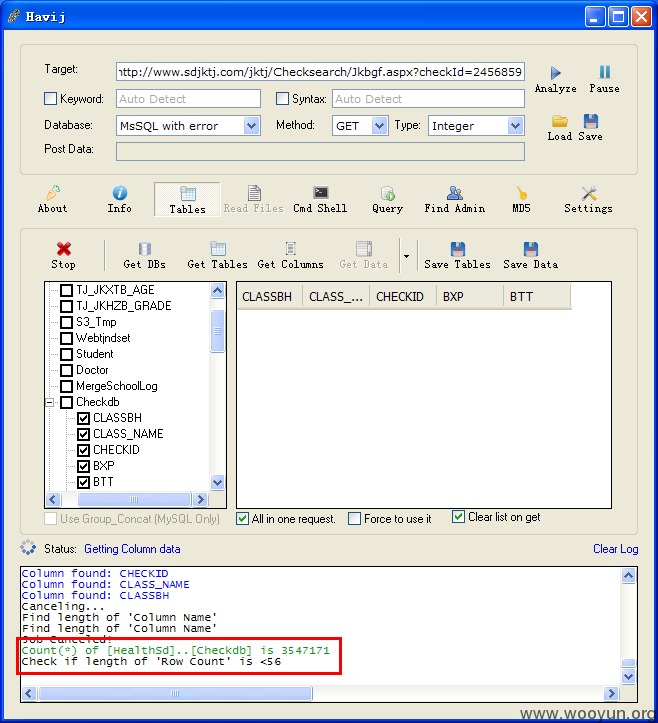Enable the Keyword checkbox
658x723 pixels.
[50, 98]
